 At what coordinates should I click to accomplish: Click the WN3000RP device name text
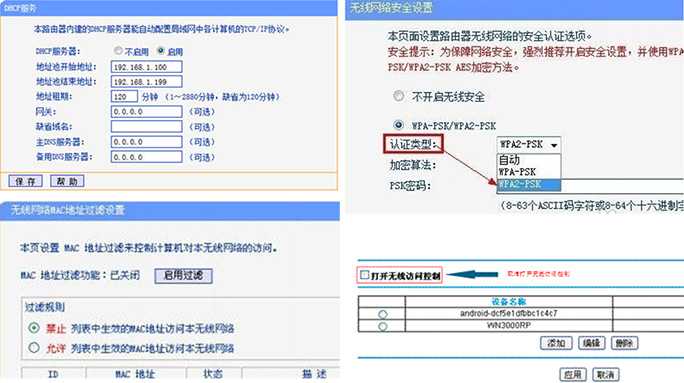pyautogui.click(x=509, y=325)
